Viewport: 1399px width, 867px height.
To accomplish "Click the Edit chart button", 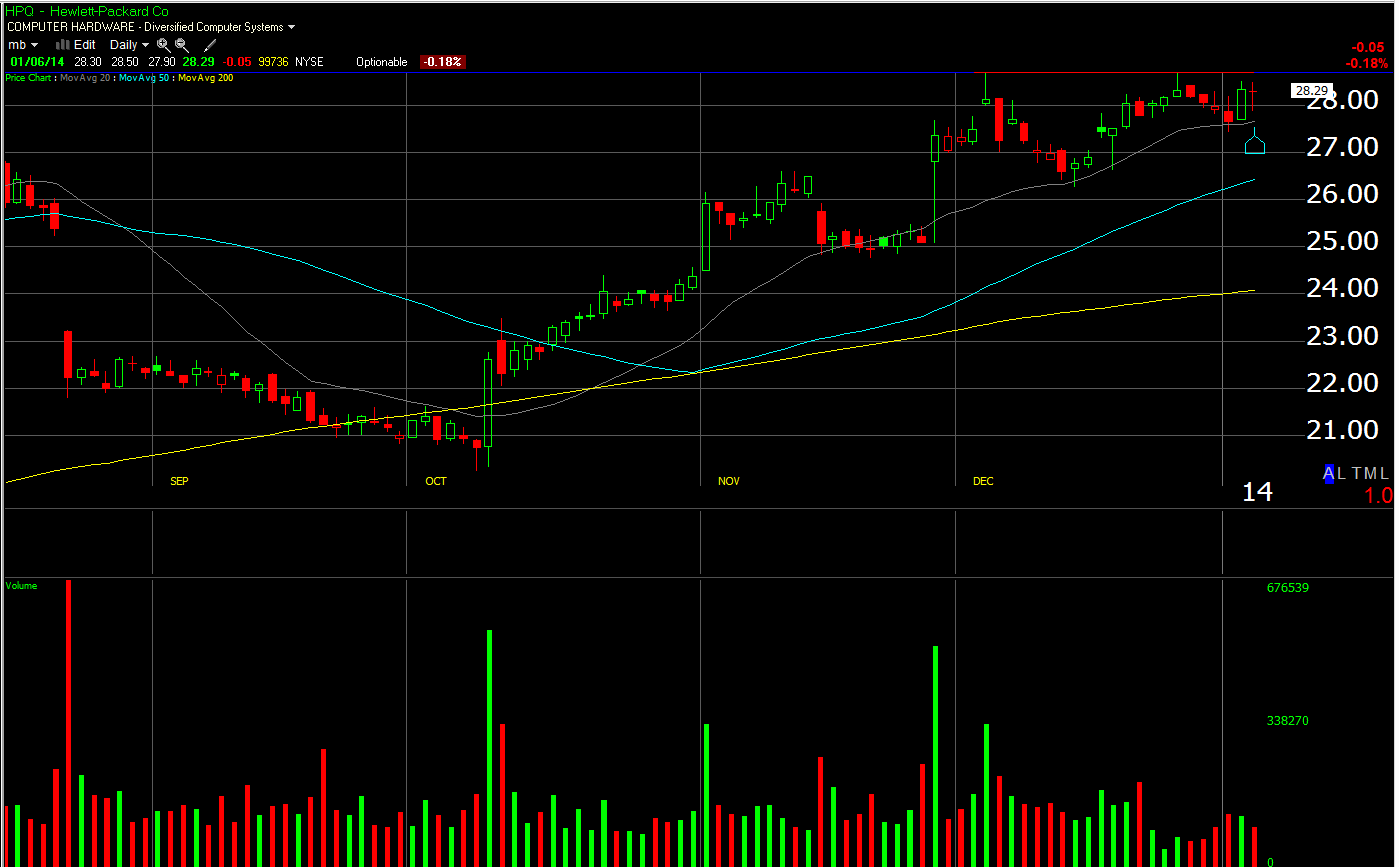I will click(x=85, y=45).
